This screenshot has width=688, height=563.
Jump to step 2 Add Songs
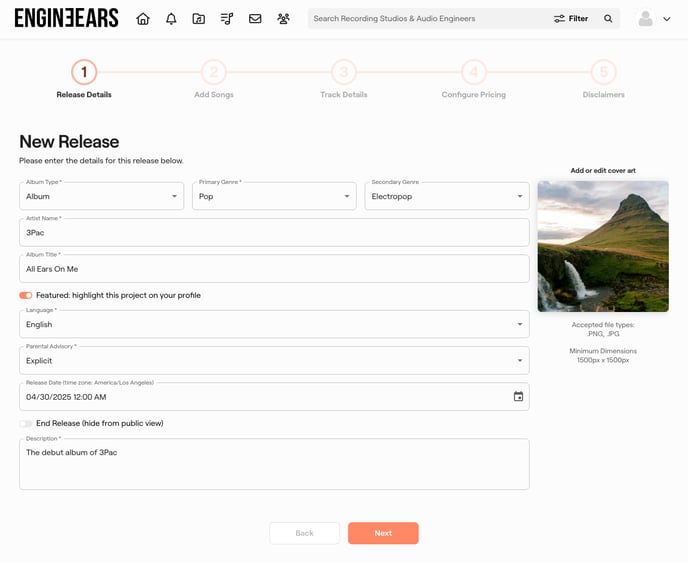214,72
